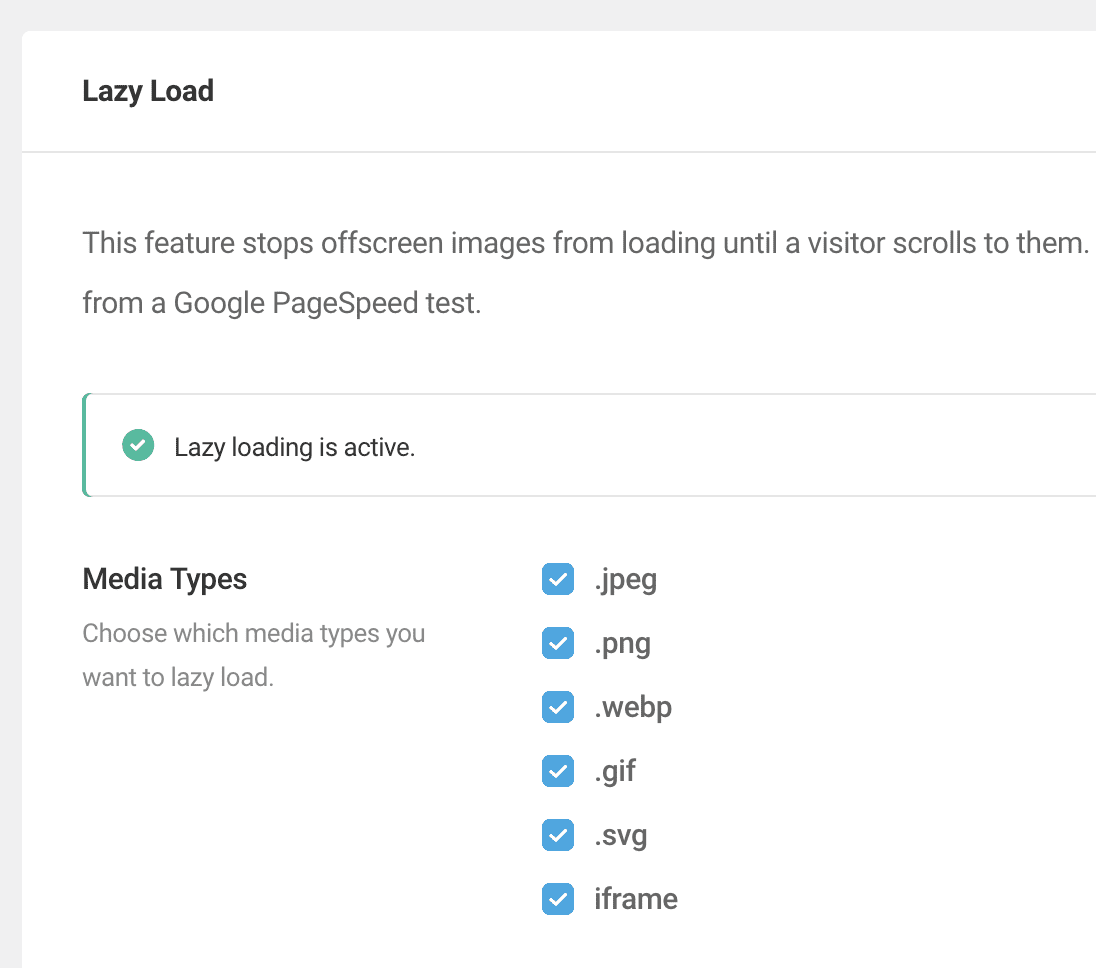Click the .jpeg label text

(625, 579)
